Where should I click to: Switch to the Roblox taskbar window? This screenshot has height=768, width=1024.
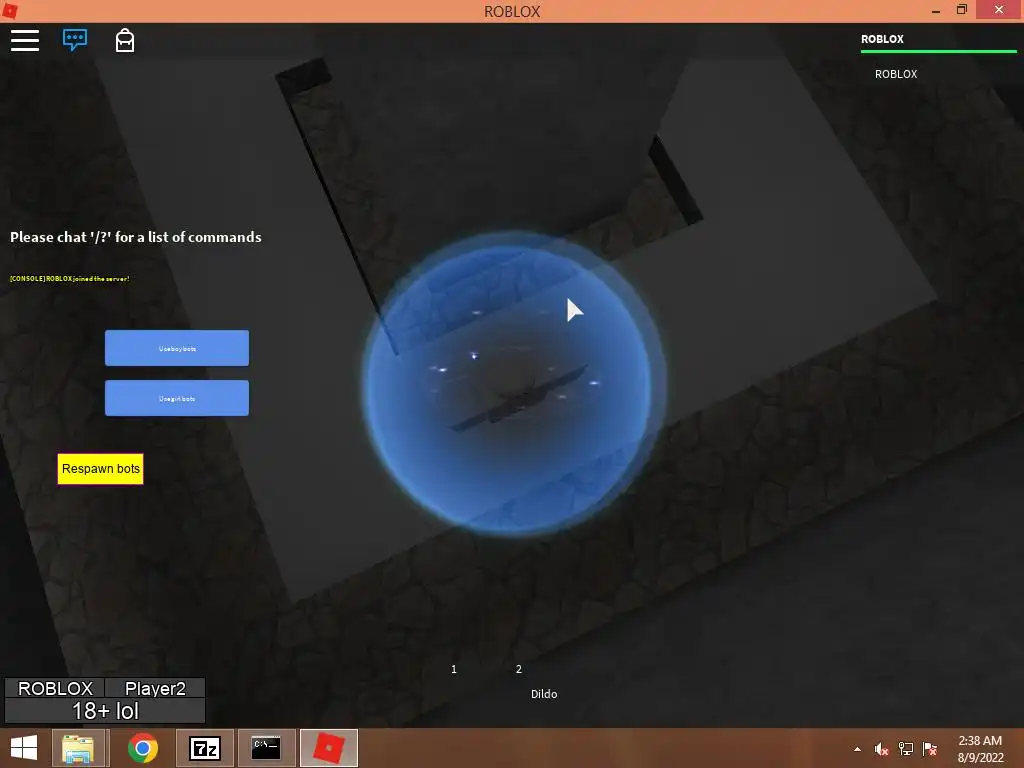pyautogui.click(x=328, y=748)
